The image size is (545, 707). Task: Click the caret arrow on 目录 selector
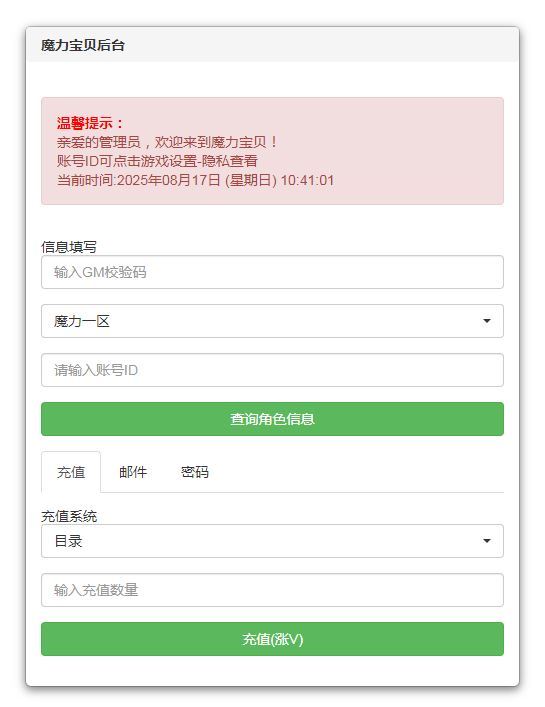coord(487,541)
